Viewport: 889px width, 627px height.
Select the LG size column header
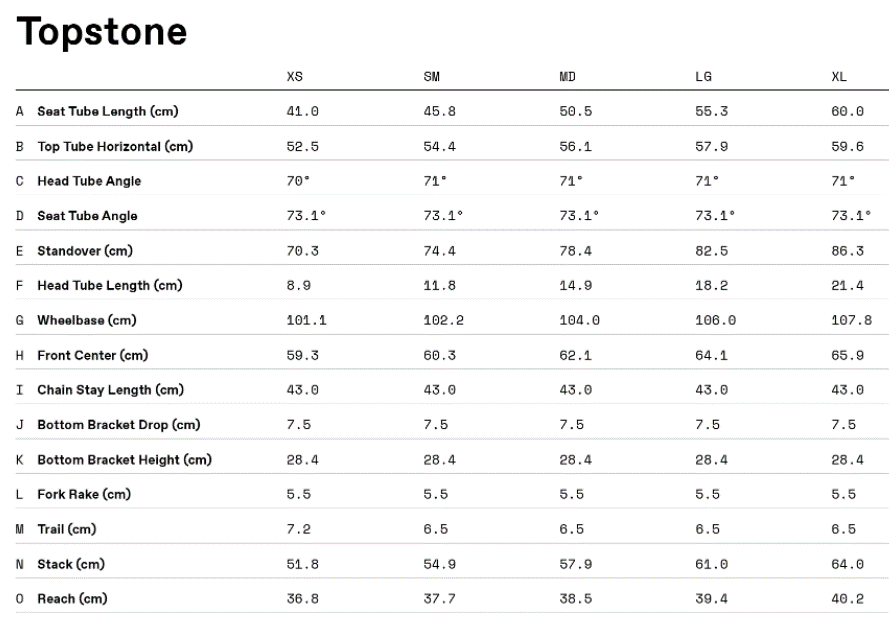[x=703, y=77]
